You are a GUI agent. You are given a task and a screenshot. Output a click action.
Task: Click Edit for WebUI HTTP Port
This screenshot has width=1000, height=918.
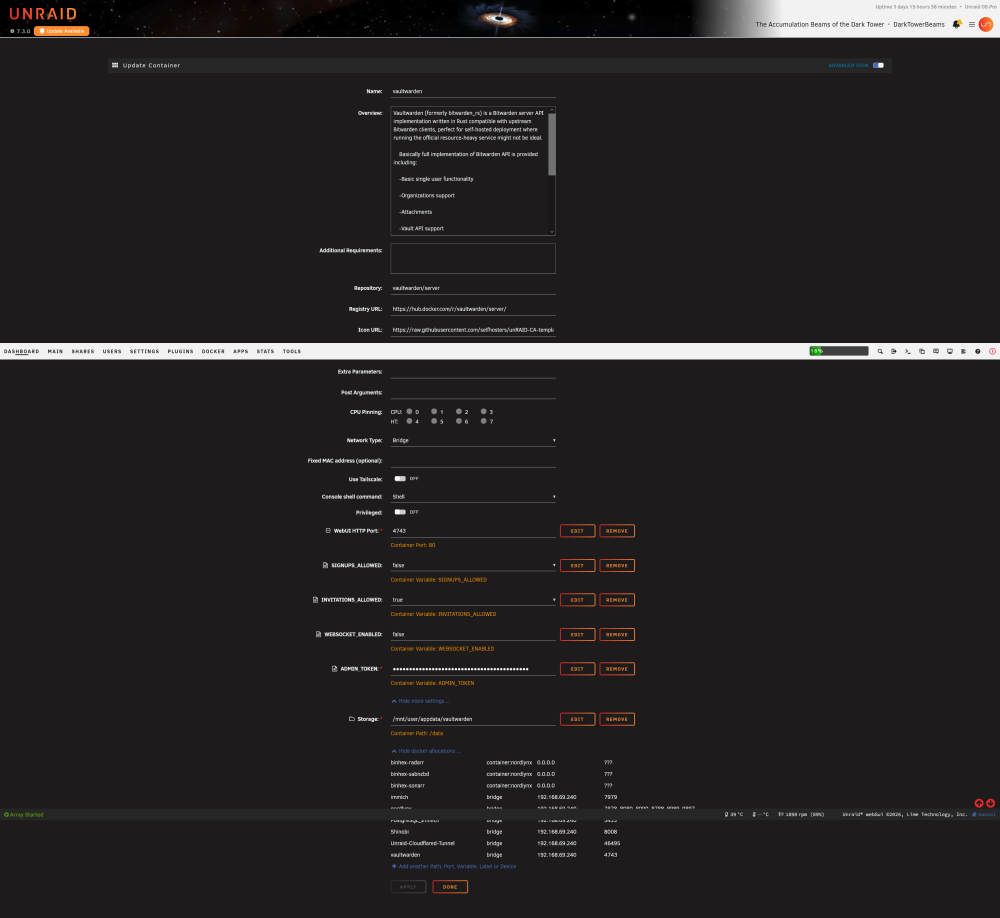(x=577, y=531)
